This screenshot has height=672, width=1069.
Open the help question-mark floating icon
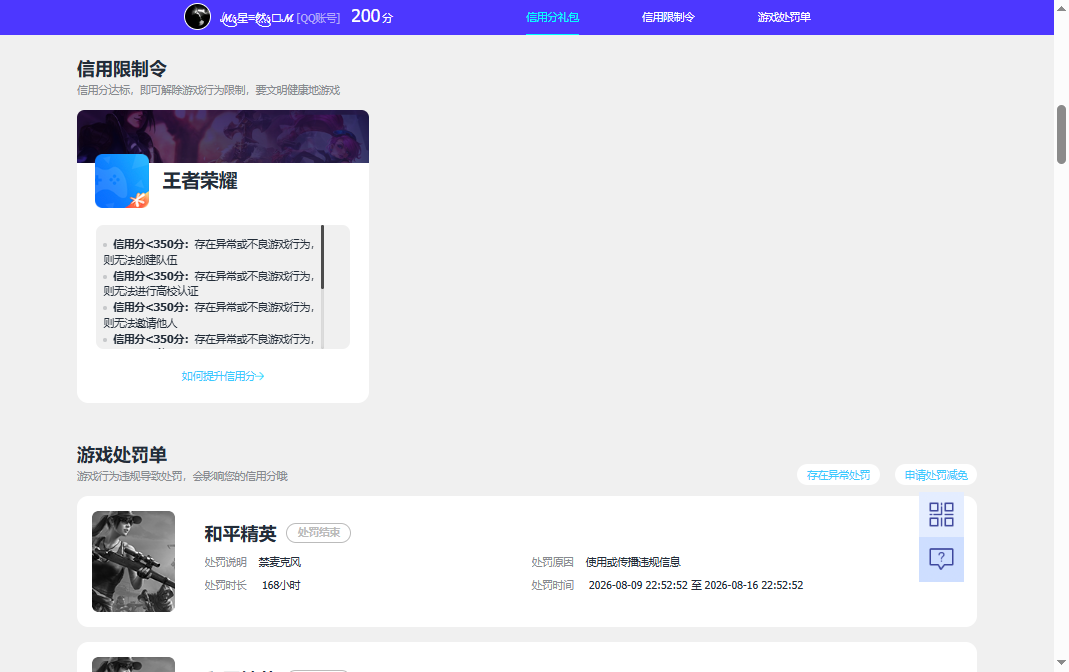point(941,560)
